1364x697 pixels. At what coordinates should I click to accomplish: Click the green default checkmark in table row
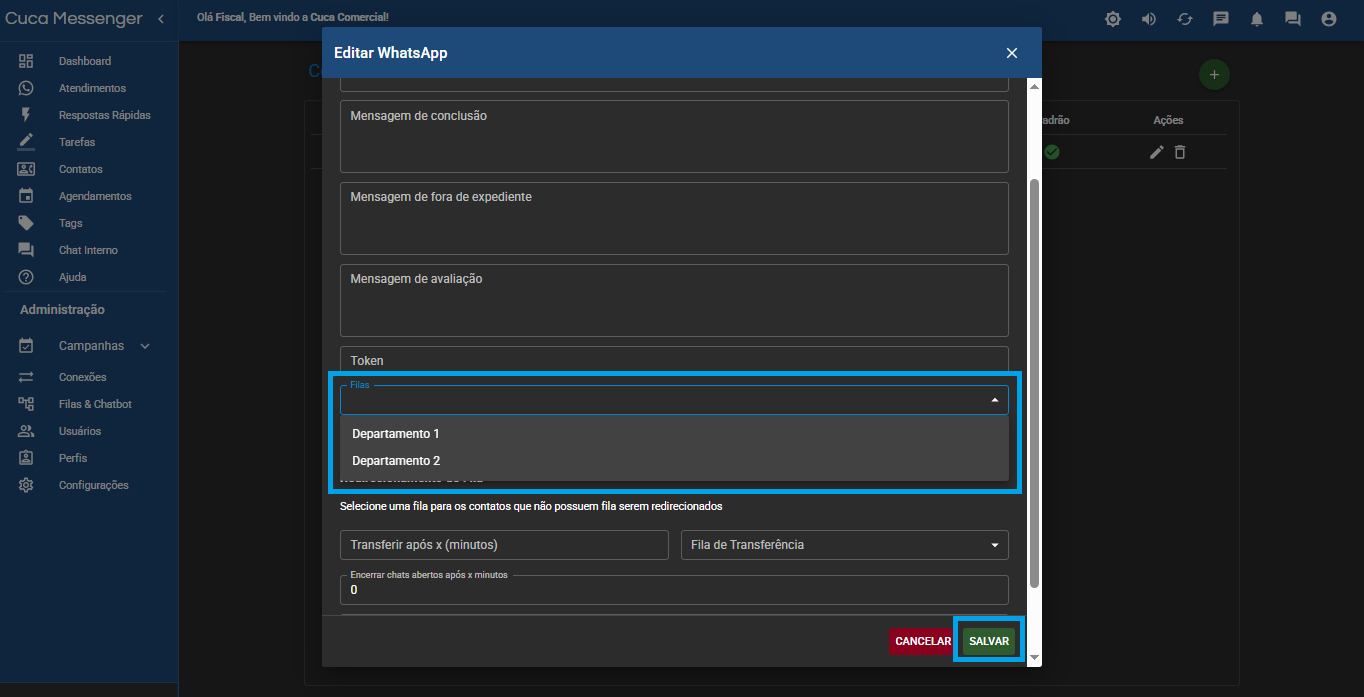[1052, 152]
